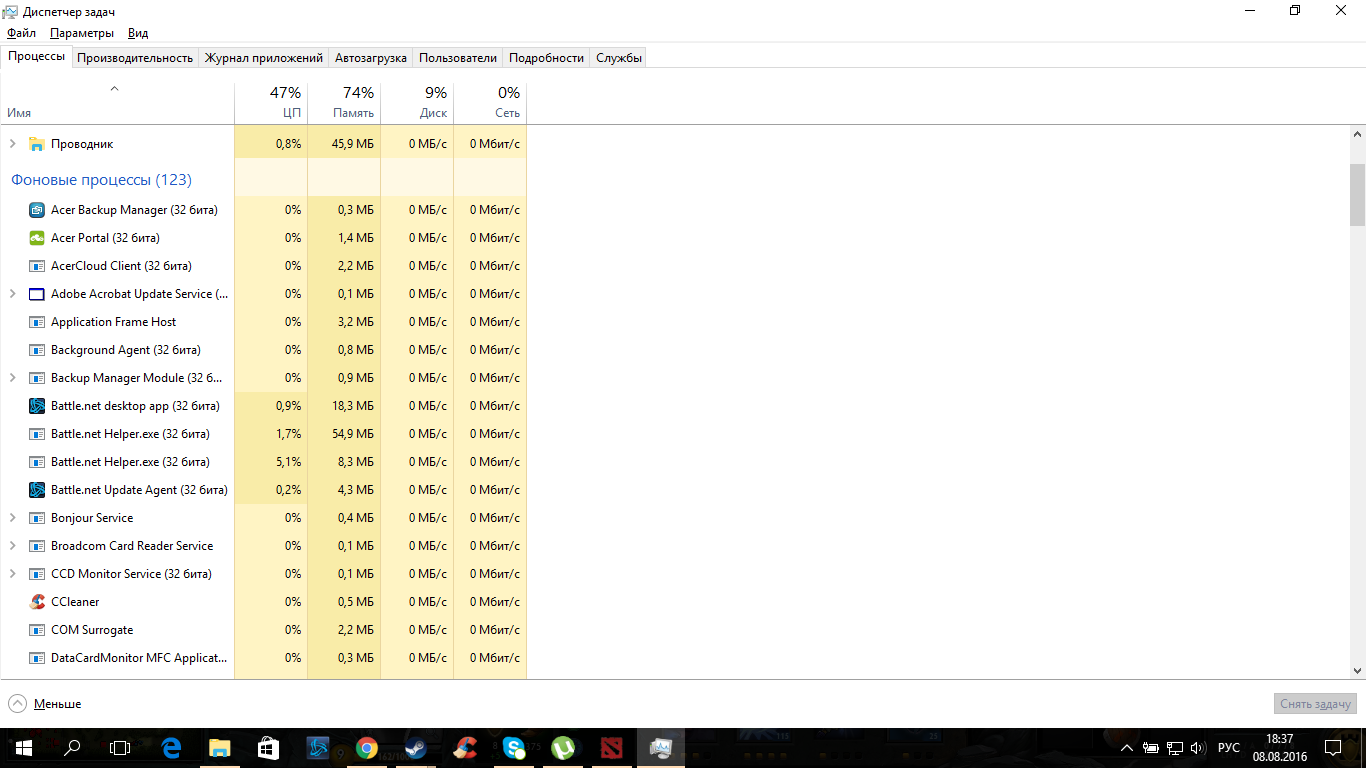The image size is (1366, 768).
Task: Select Battle.net Helper.exe row using 54,9 МБ
Action: tap(263, 434)
